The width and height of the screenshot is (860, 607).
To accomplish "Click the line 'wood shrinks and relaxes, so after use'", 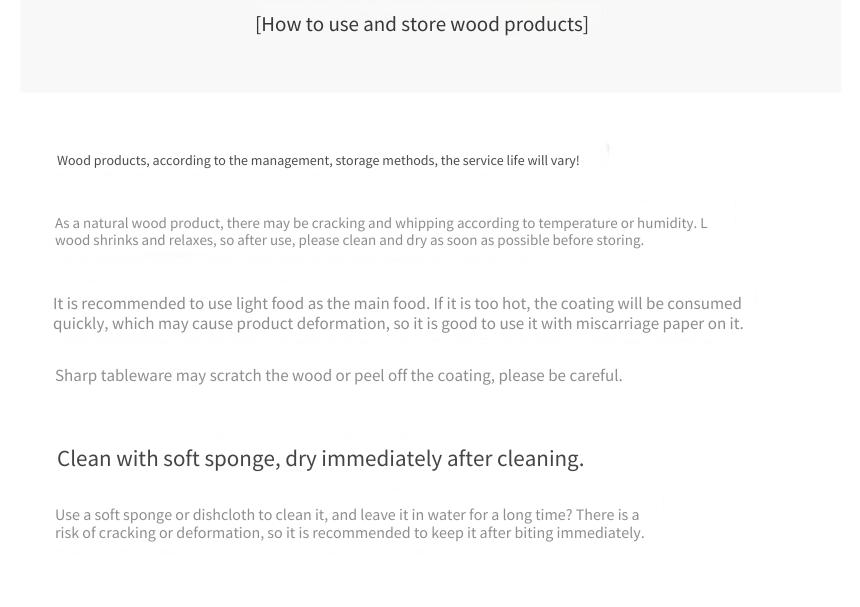I will point(349,241).
